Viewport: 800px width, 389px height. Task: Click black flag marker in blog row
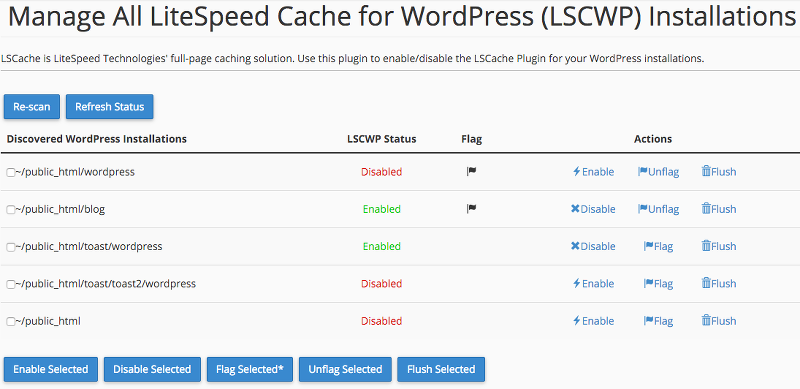point(471,209)
